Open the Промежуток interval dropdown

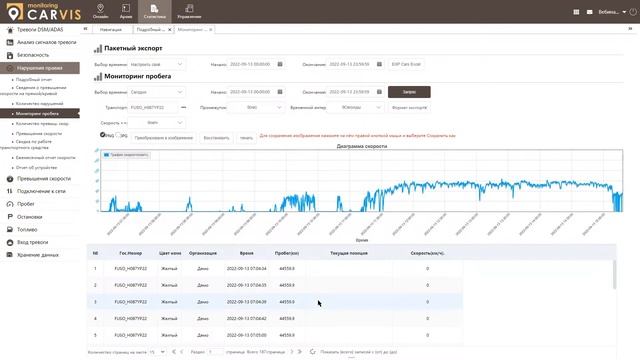pyautogui.click(x=256, y=107)
